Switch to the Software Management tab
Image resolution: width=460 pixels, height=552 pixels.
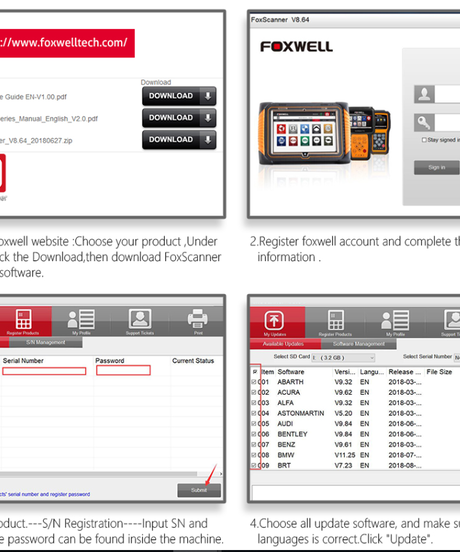tap(359, 344)
